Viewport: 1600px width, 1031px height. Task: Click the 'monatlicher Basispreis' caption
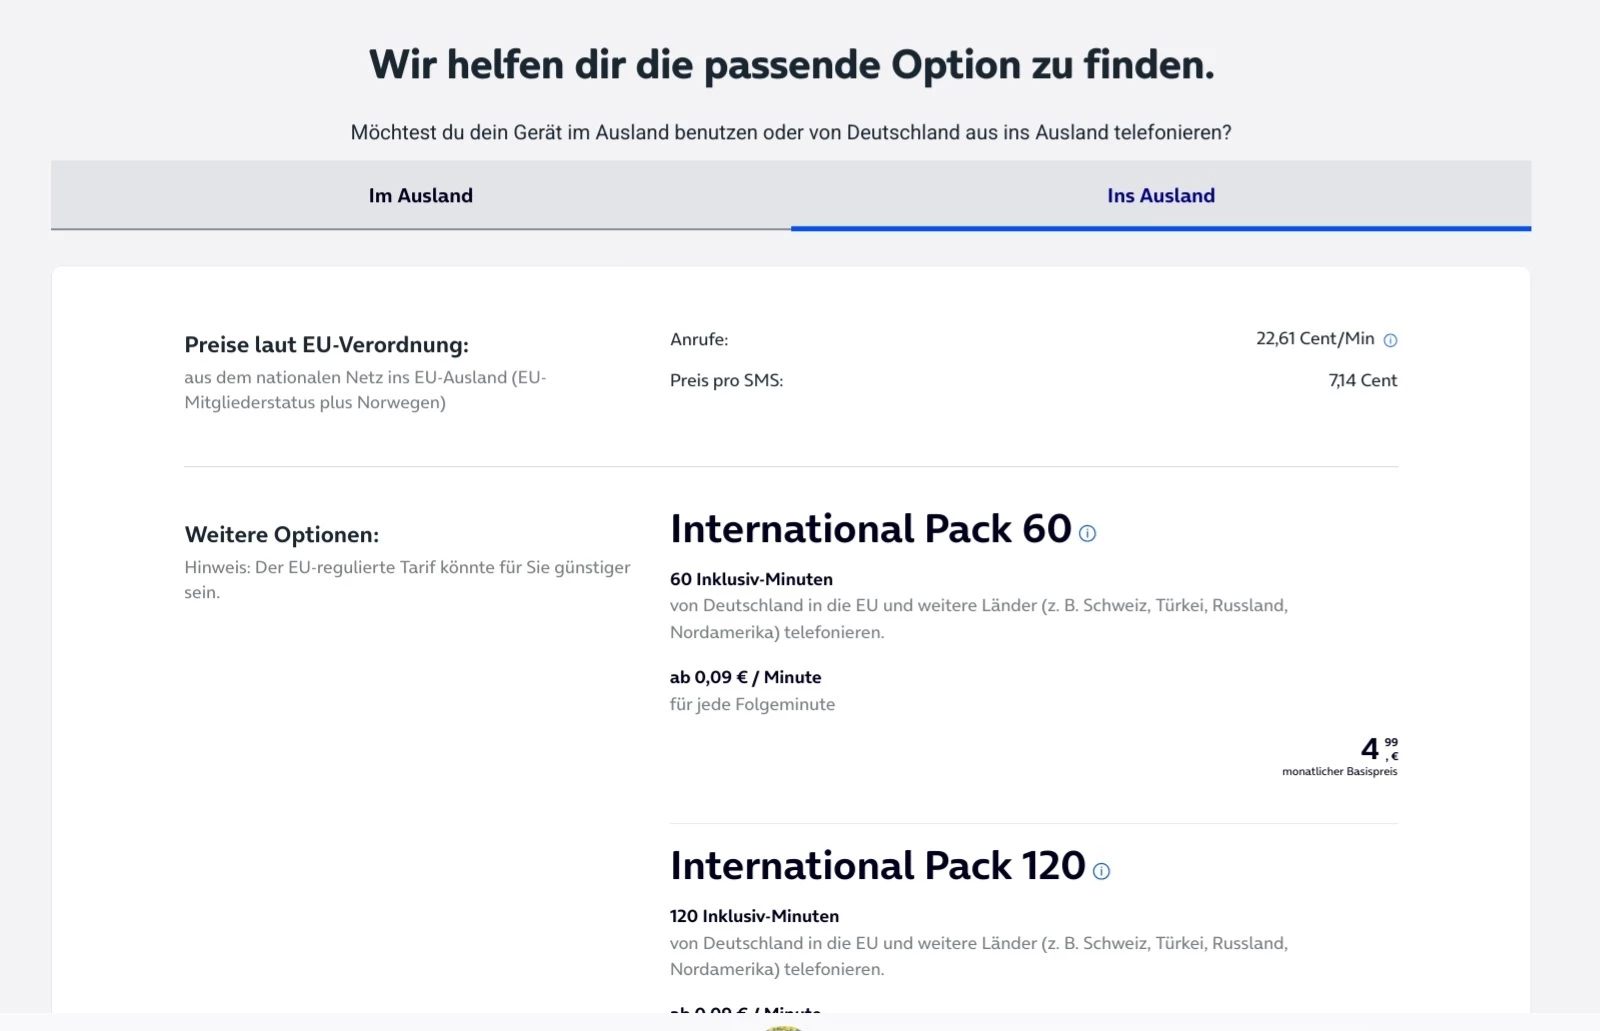click(1339, 772)
